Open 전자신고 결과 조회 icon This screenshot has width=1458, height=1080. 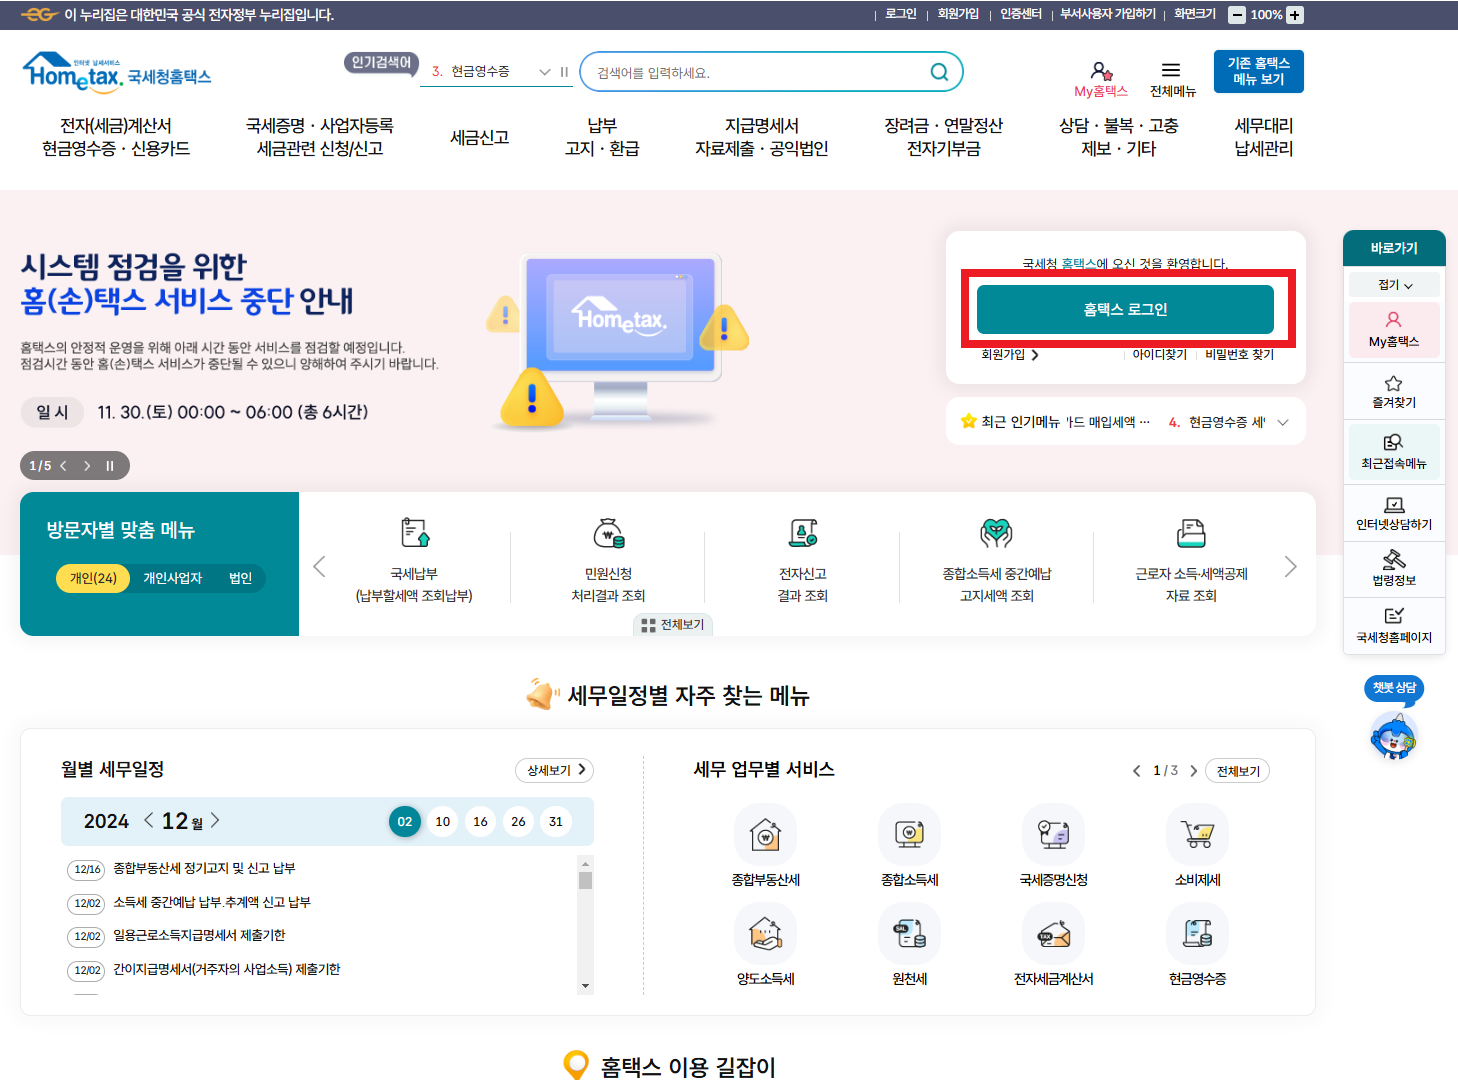pos(803,560)
